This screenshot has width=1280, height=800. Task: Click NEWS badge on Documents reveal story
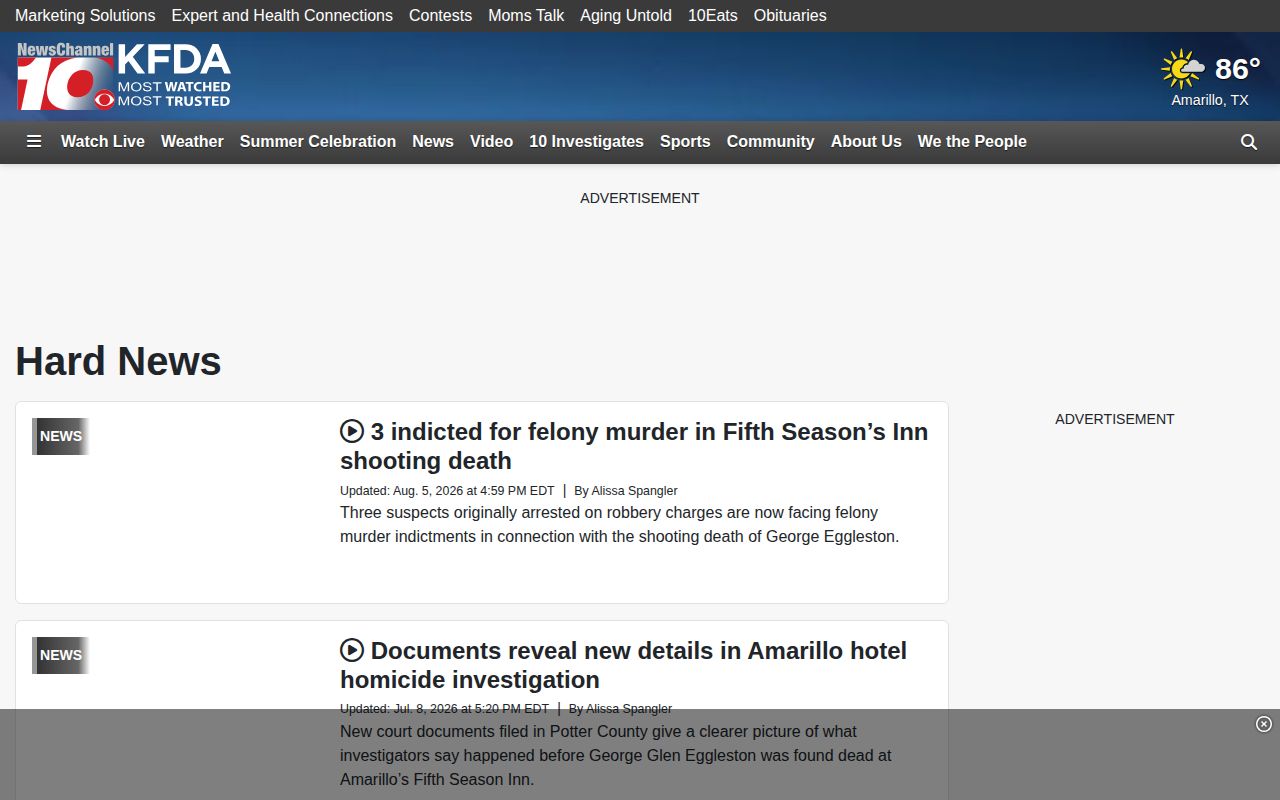pos(61,655)
